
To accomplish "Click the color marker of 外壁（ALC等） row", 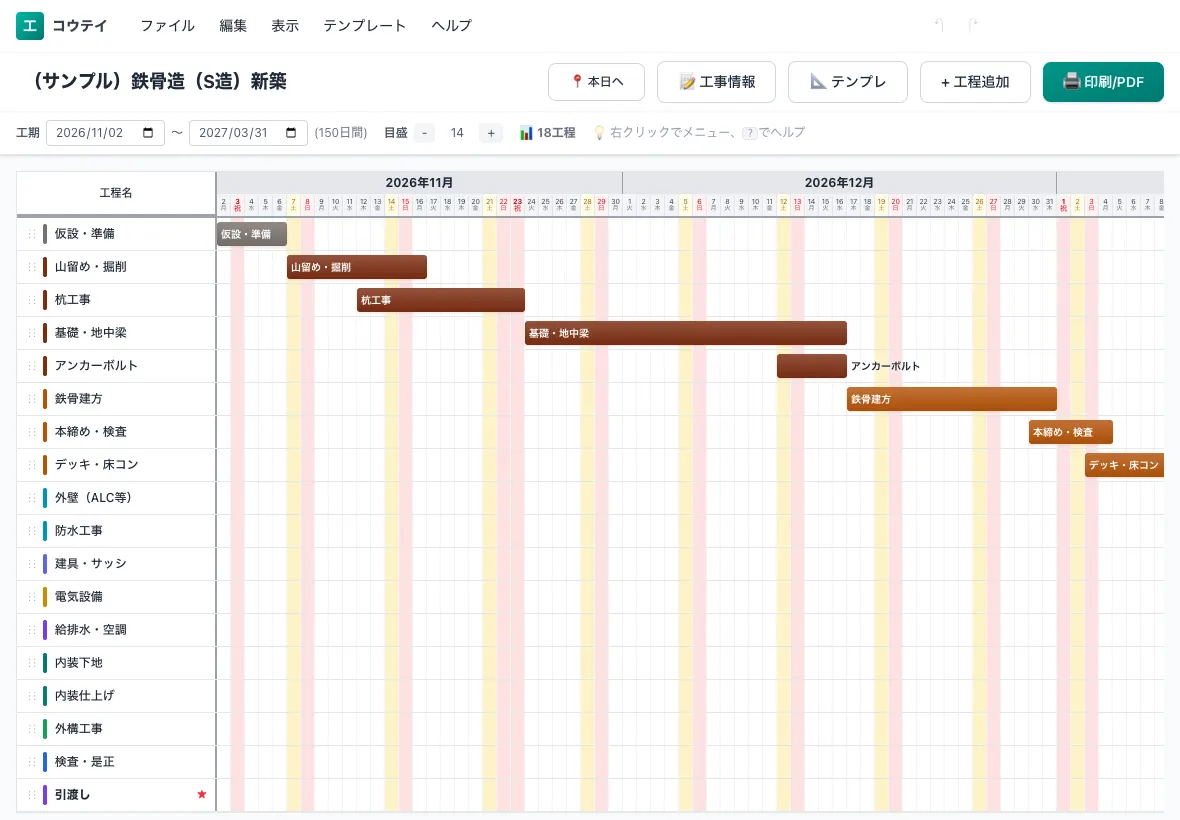I will [x=45, y=498].
